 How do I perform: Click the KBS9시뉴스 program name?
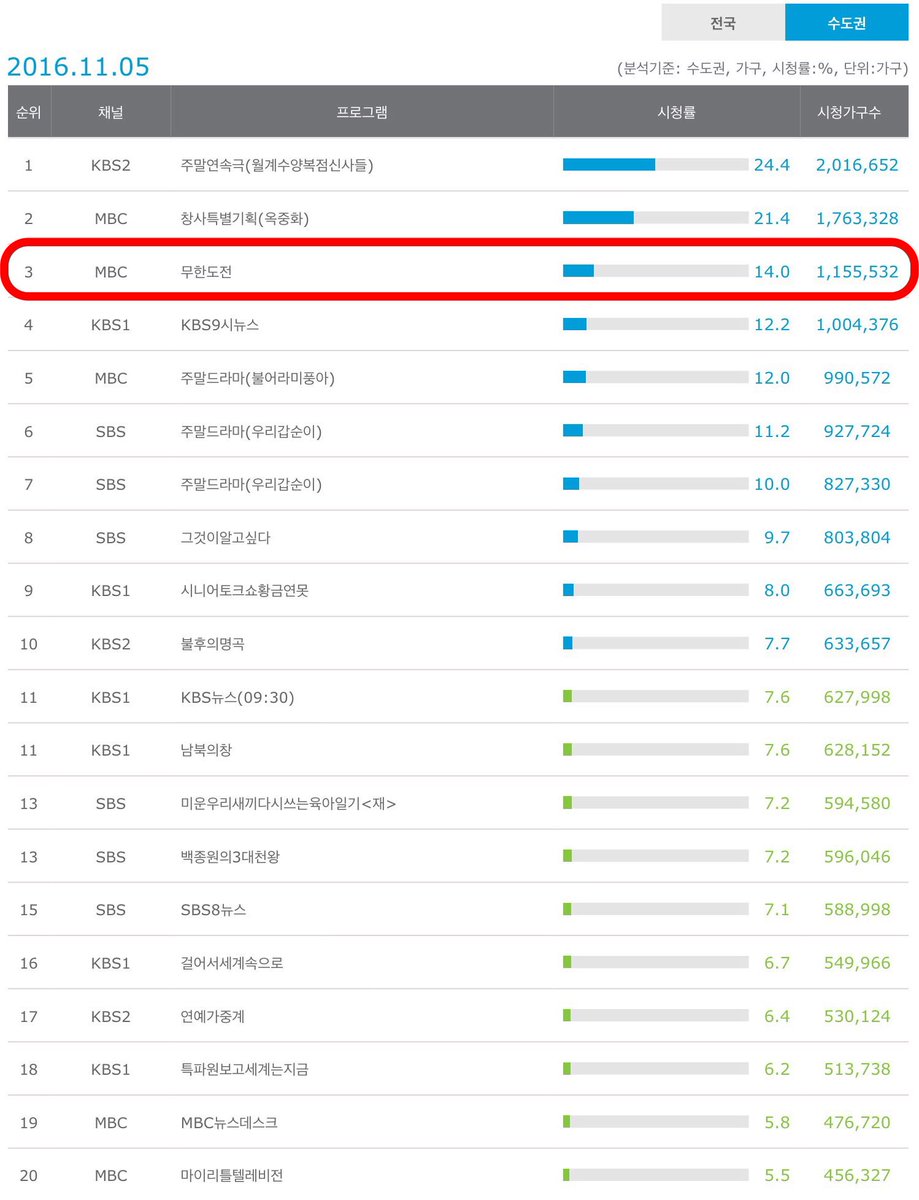(221, 324)
